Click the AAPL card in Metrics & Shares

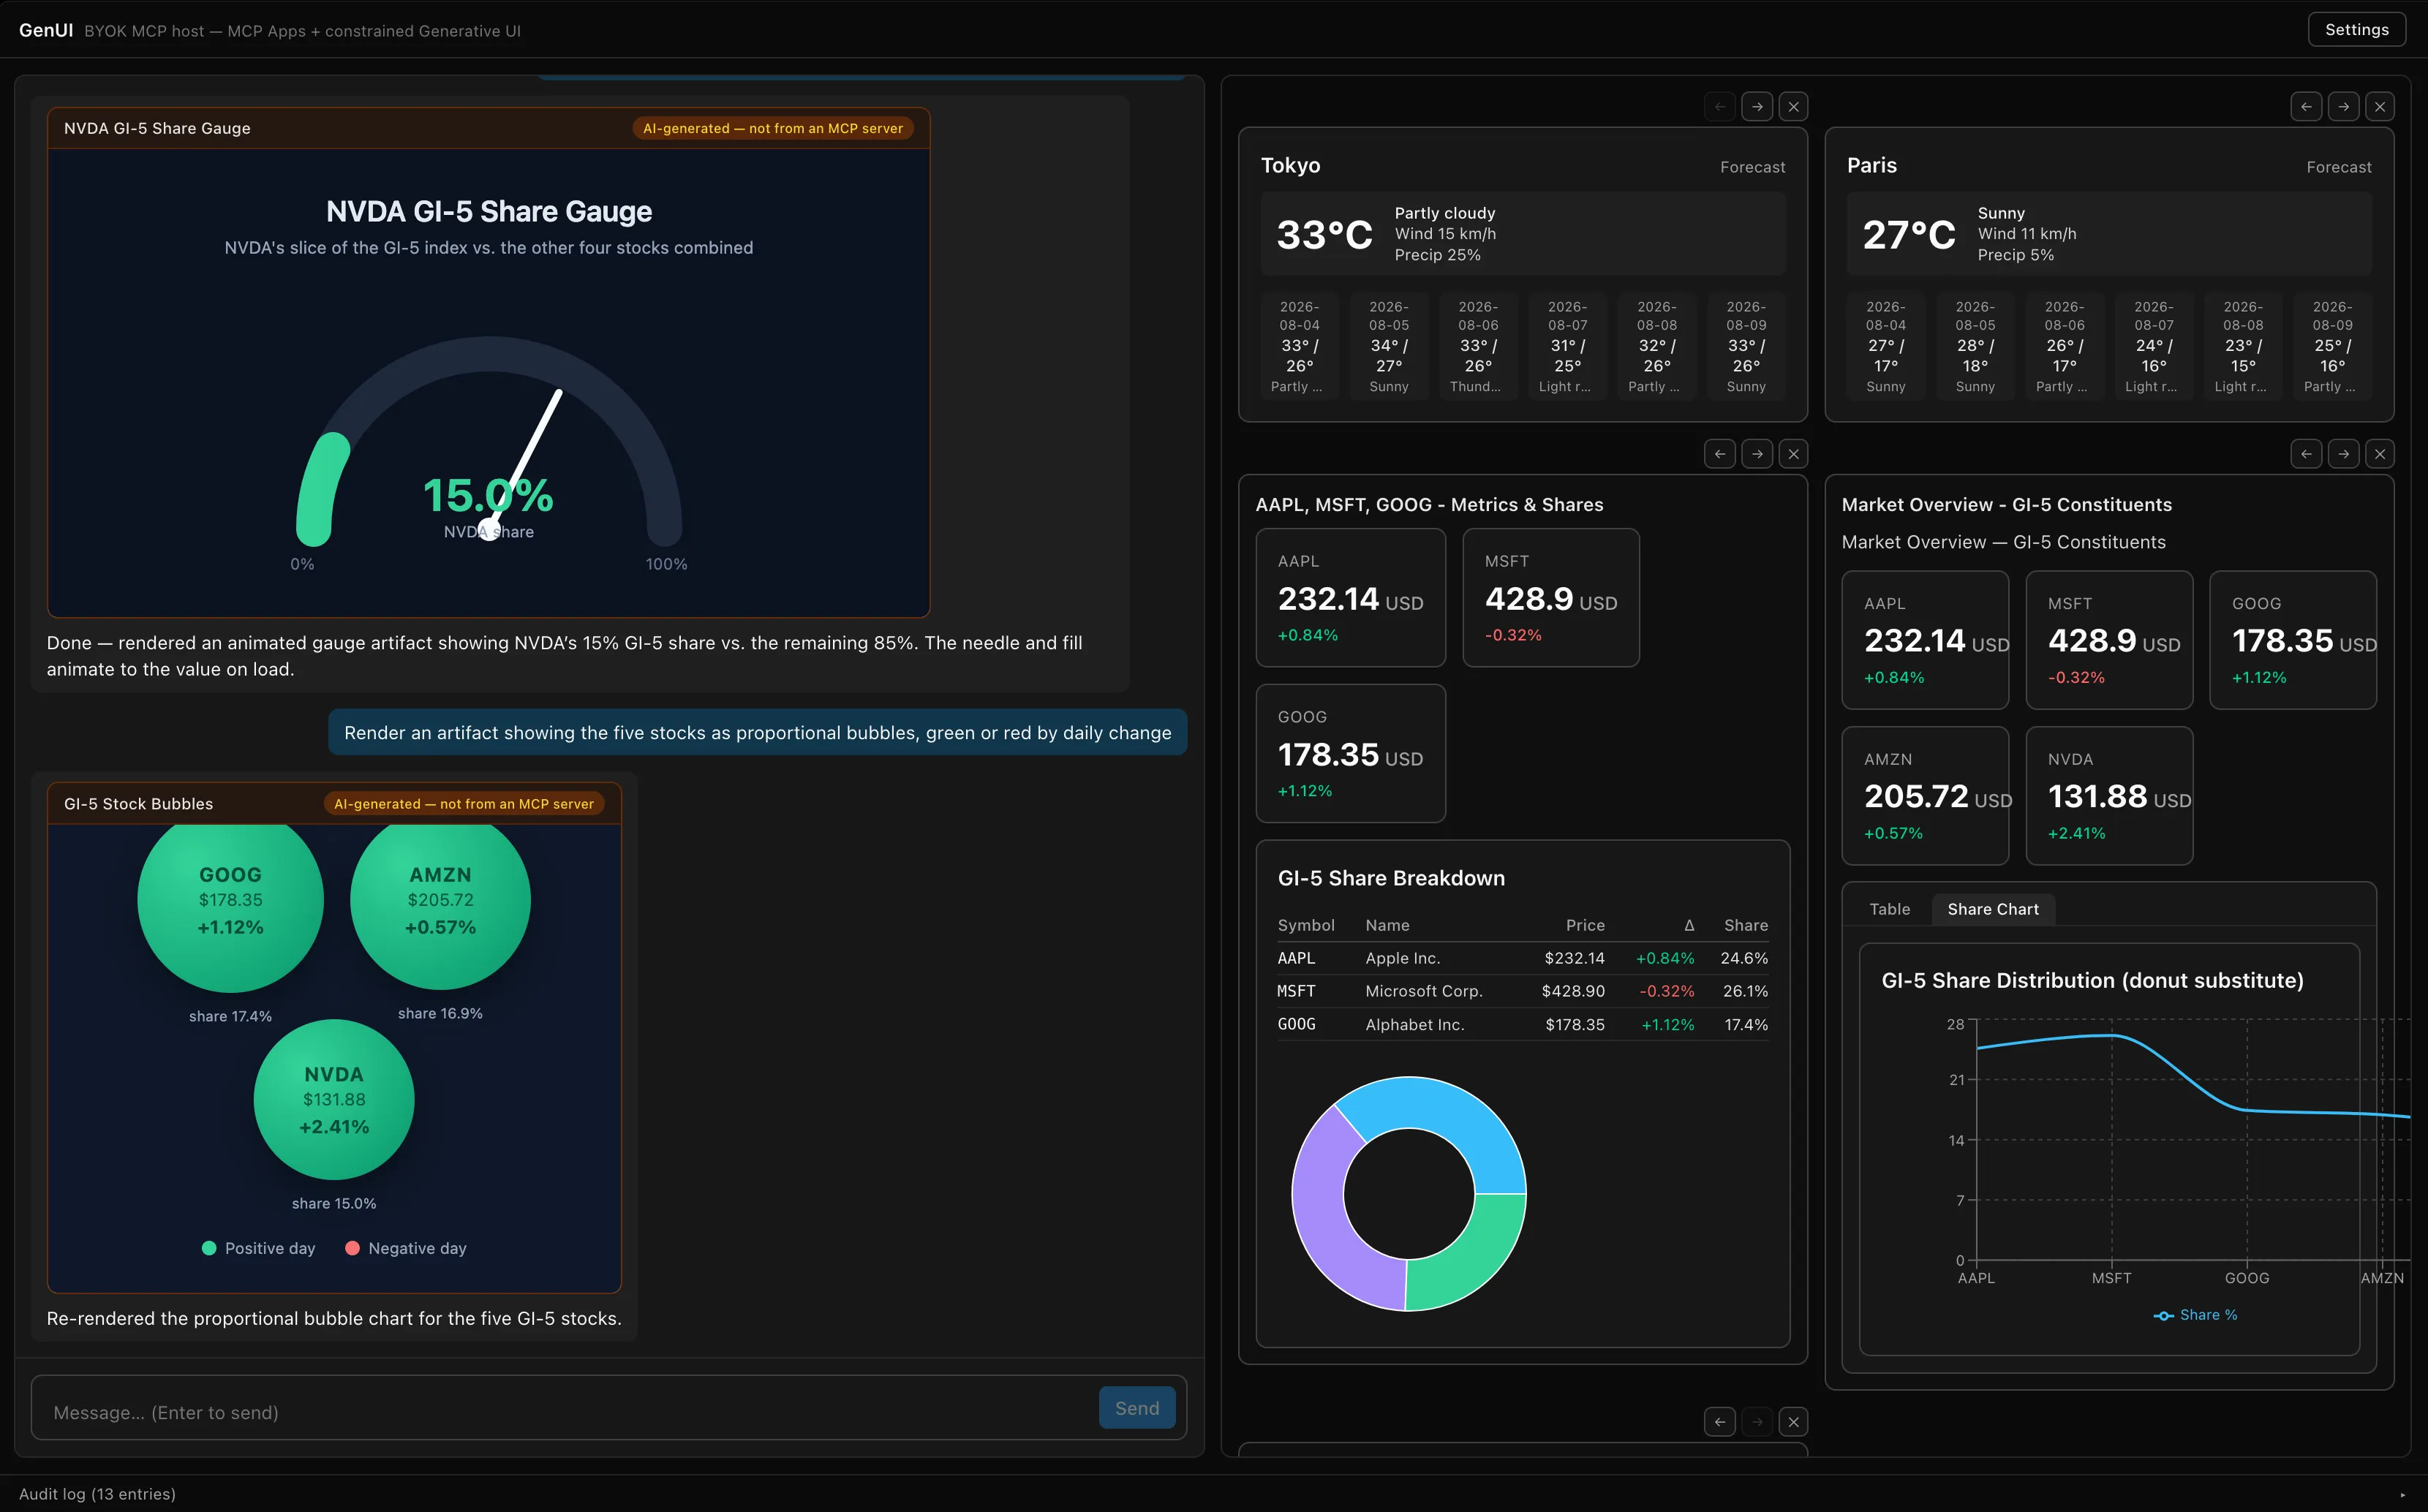pyautogui.click(x=1350, y=598)
